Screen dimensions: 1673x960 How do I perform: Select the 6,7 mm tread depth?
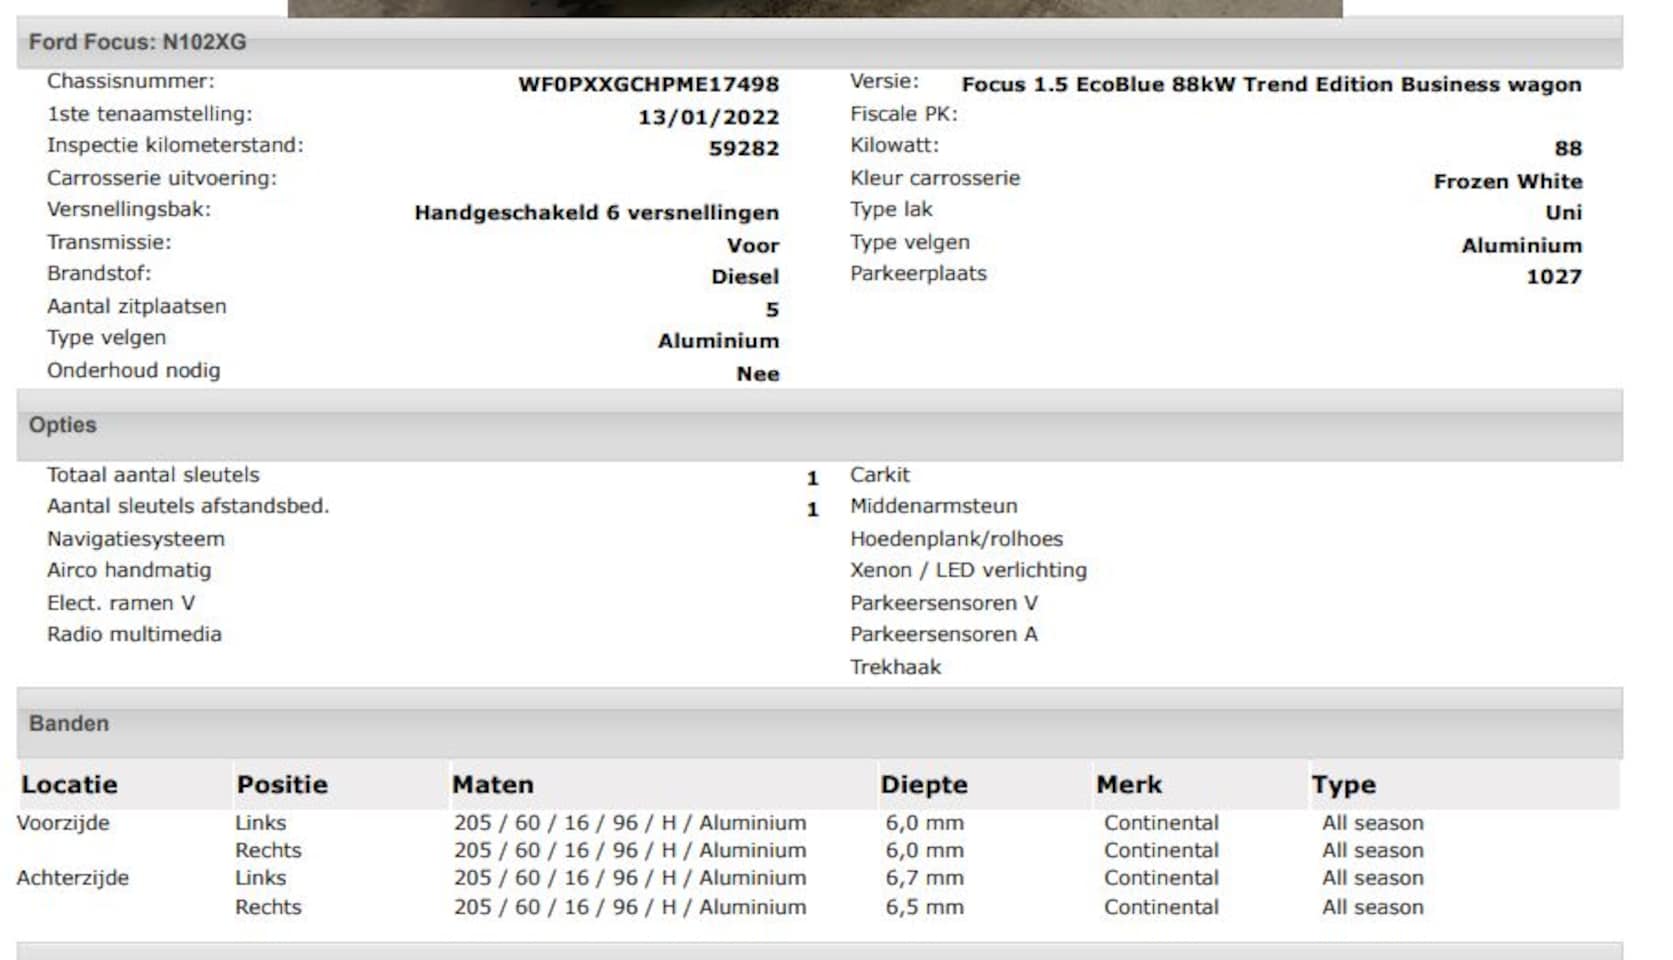coord(924,878)
